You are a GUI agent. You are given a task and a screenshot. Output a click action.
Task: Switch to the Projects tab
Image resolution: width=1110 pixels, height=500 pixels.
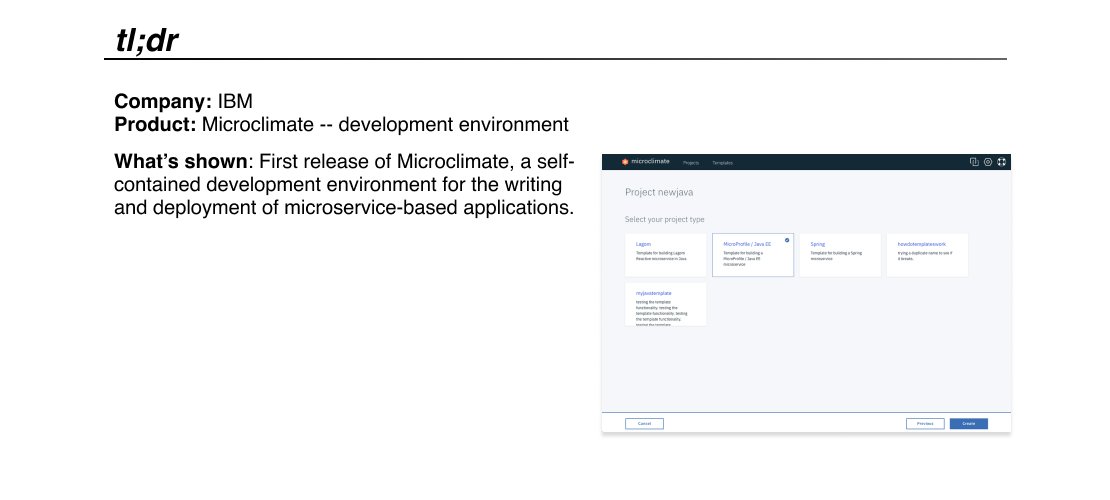[691, 162]
